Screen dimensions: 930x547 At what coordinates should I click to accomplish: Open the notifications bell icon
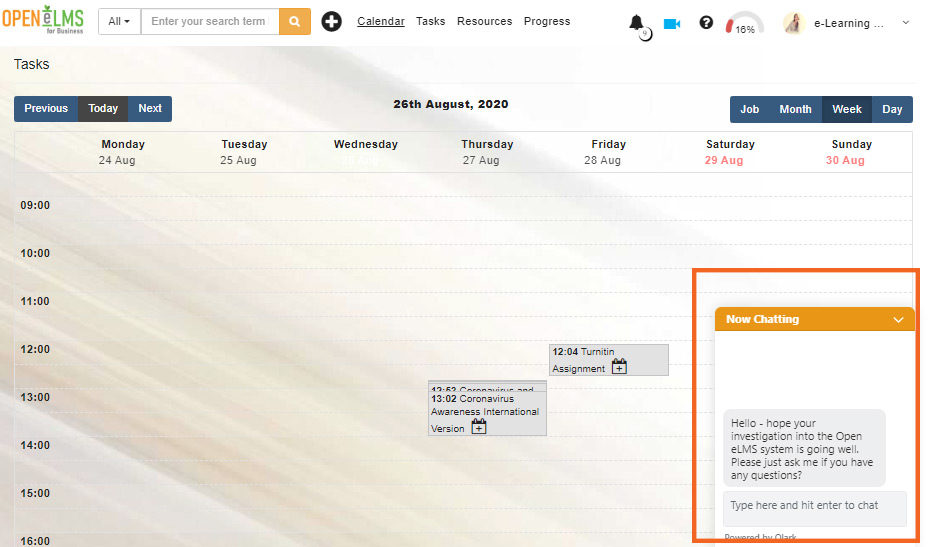637,22
